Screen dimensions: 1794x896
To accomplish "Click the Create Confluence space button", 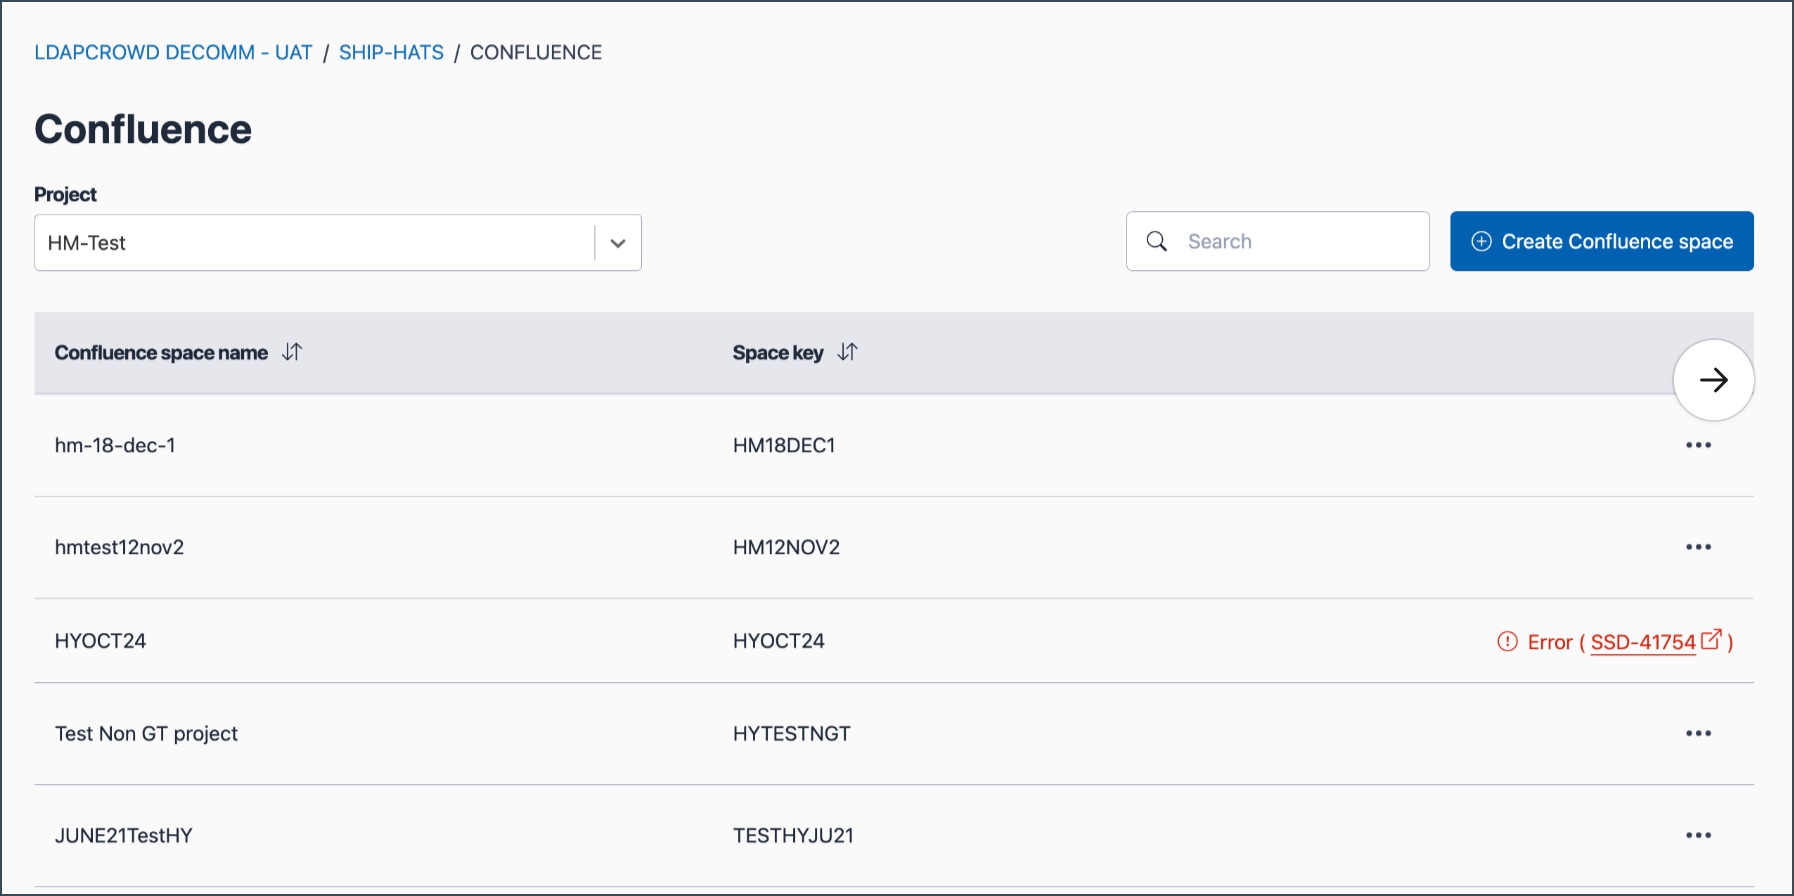I will [x=1601, y=241].
